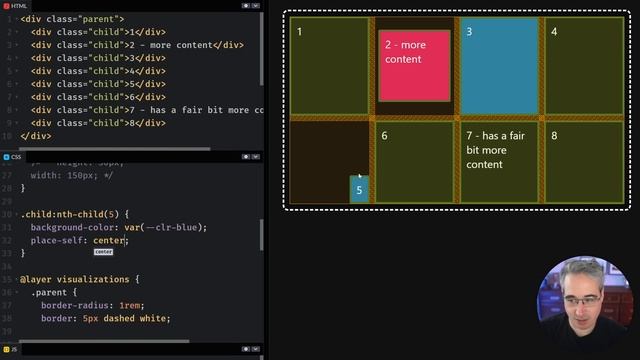
Task: Click the HTML line containing '2 - more content'
Action: 137,45
